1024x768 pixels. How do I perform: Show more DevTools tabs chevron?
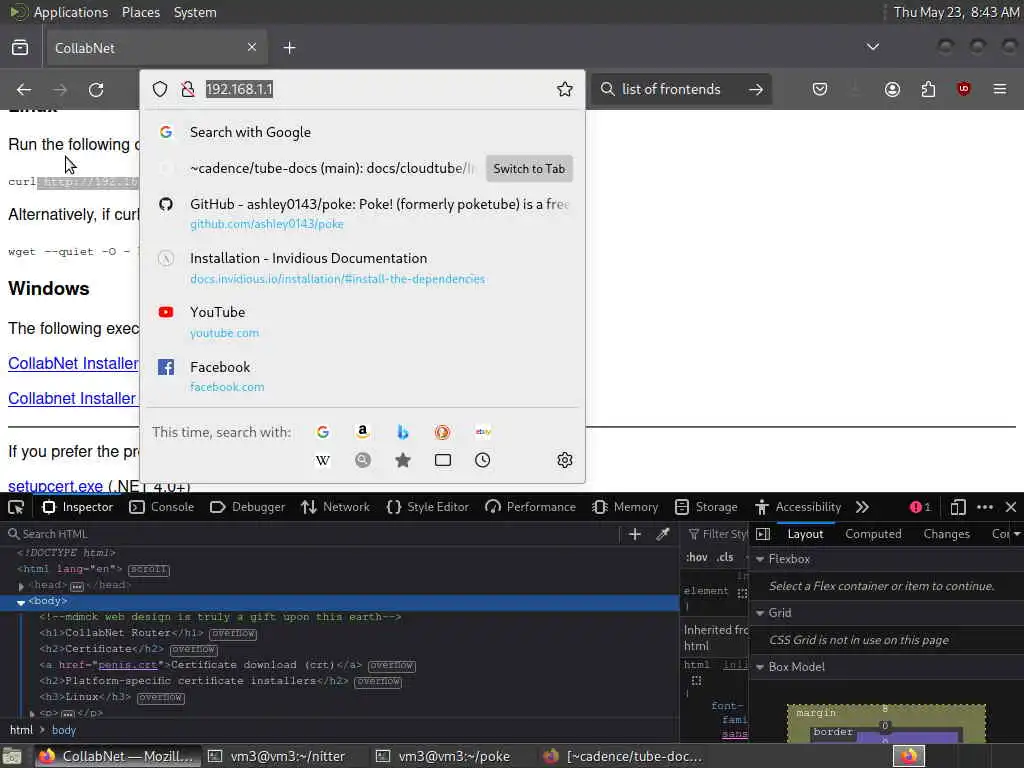pos(863,507)
